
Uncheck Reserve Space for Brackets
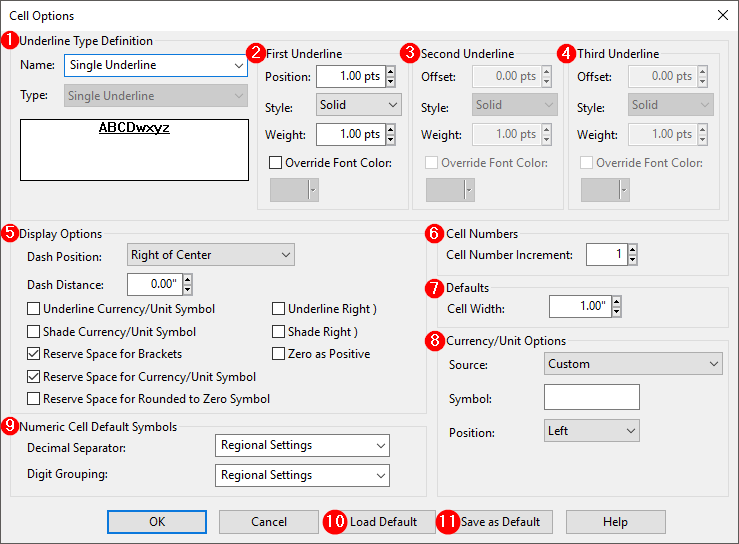point(35,354)
